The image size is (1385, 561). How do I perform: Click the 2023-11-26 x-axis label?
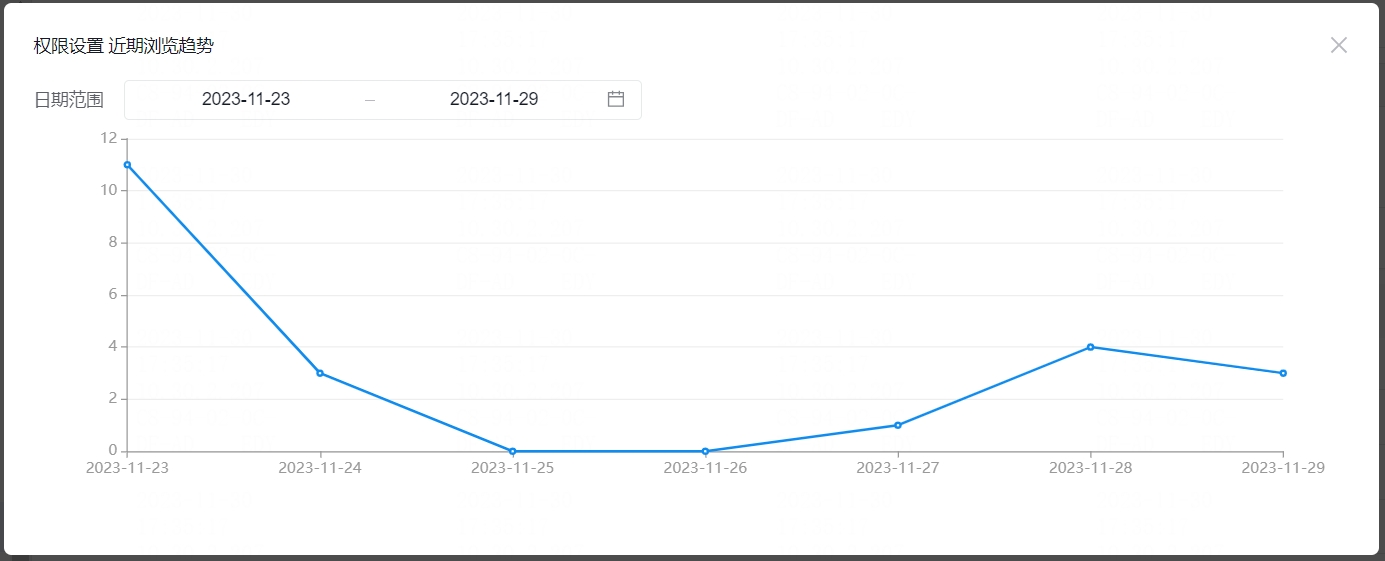coord(705,468)
